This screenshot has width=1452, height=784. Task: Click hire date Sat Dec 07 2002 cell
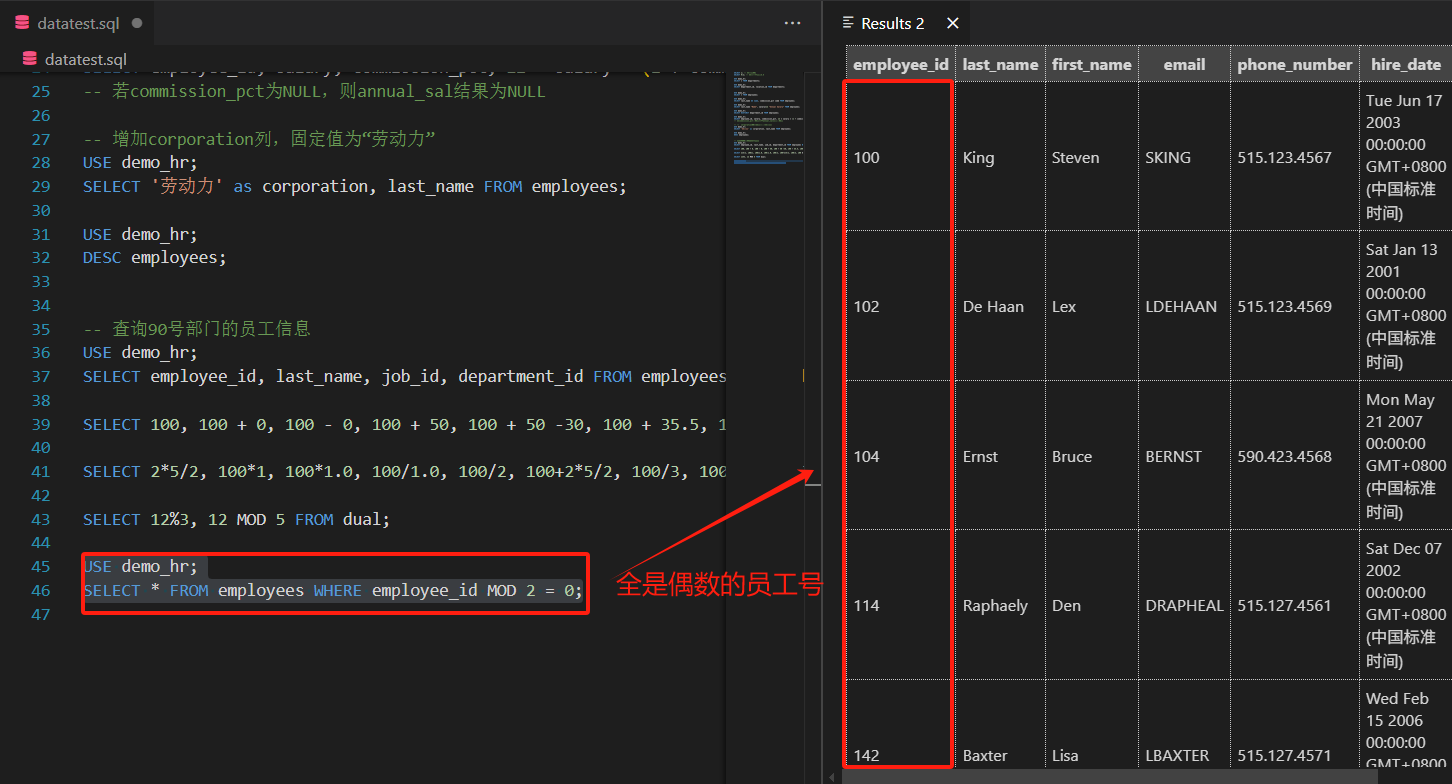pyautogui.click(x=1406, y=605)
